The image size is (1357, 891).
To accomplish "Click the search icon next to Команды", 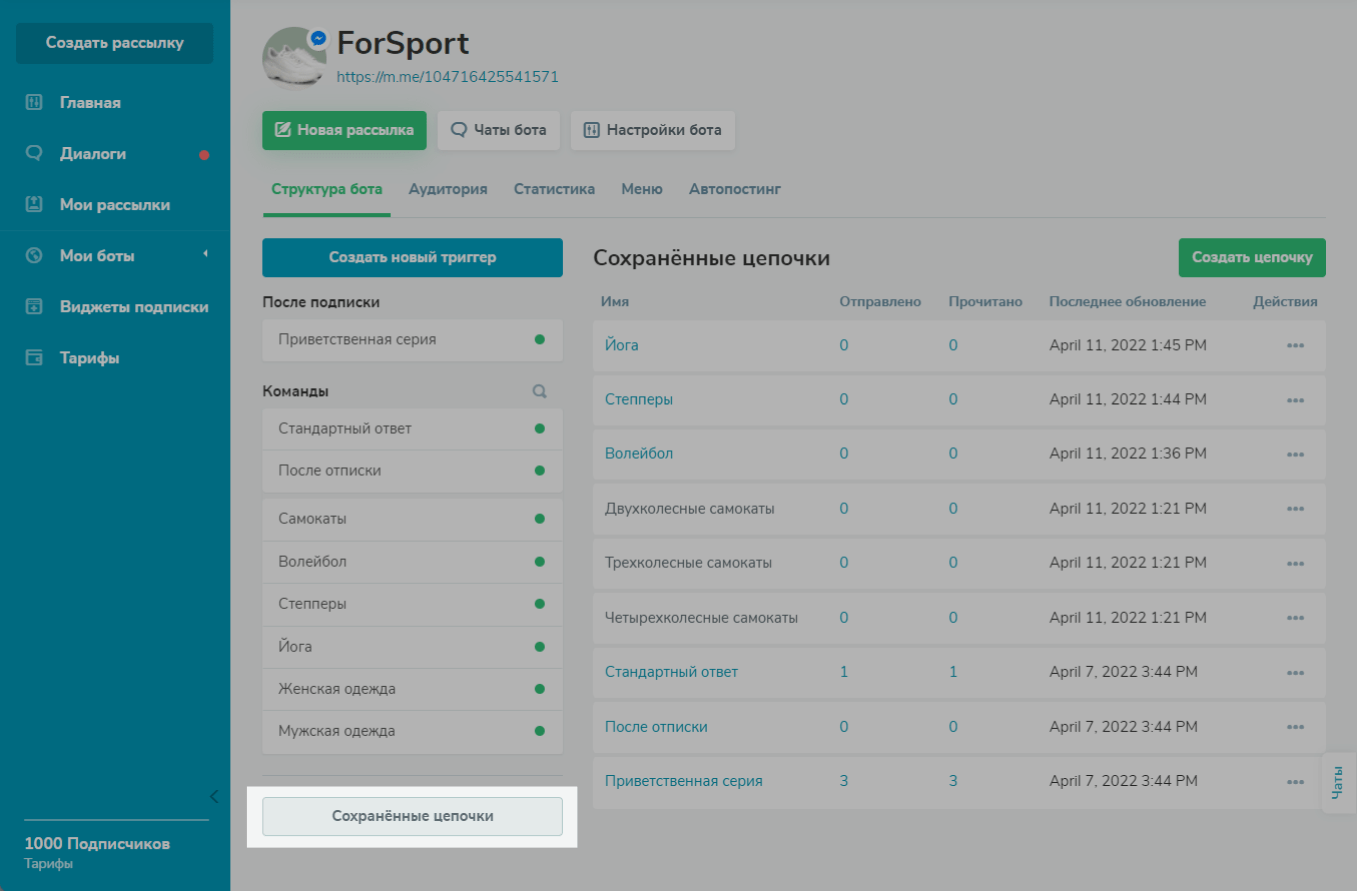I will [540, 392].
